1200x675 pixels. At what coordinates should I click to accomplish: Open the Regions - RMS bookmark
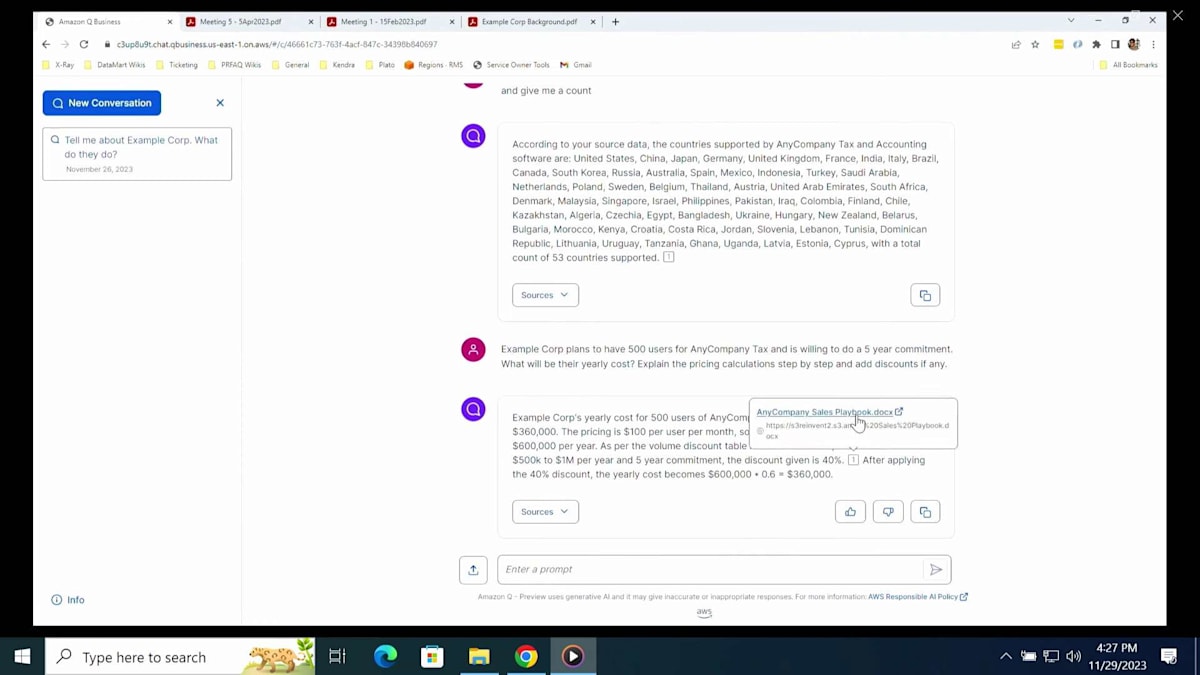point(434,65)
